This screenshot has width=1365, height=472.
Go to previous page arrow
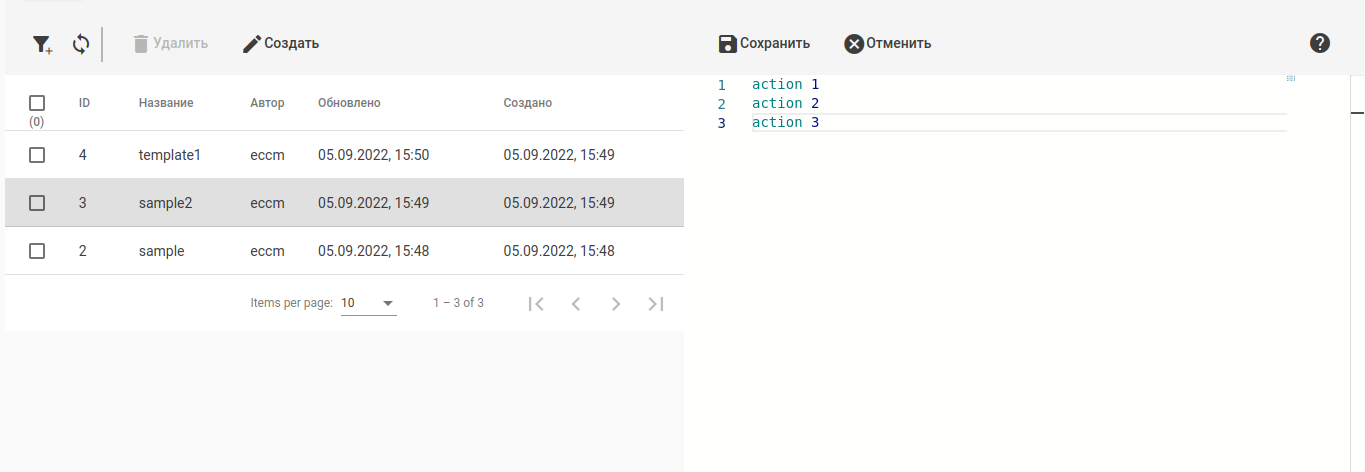click(x=576, y=304)
